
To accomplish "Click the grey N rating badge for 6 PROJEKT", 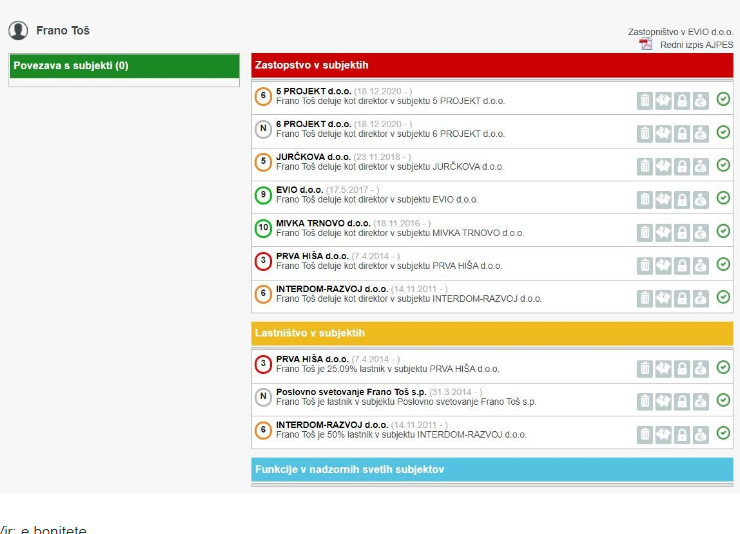I will [x=263, y=128].
